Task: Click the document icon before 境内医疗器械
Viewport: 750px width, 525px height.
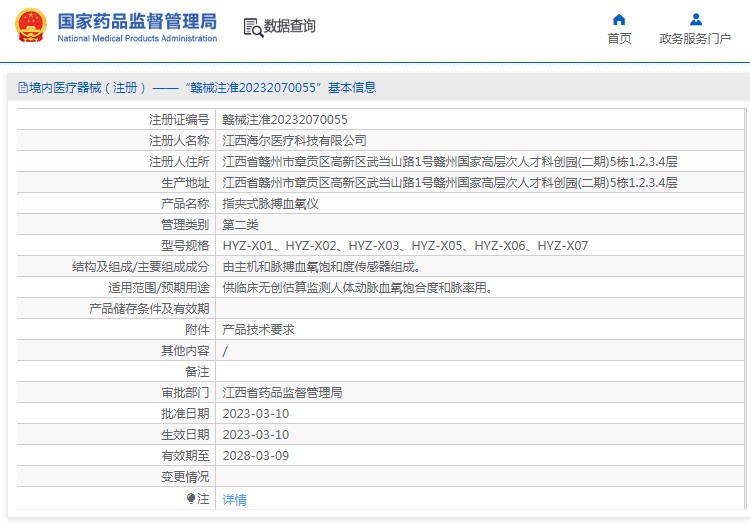Action: pyautogui.click(x=22, y=88)
